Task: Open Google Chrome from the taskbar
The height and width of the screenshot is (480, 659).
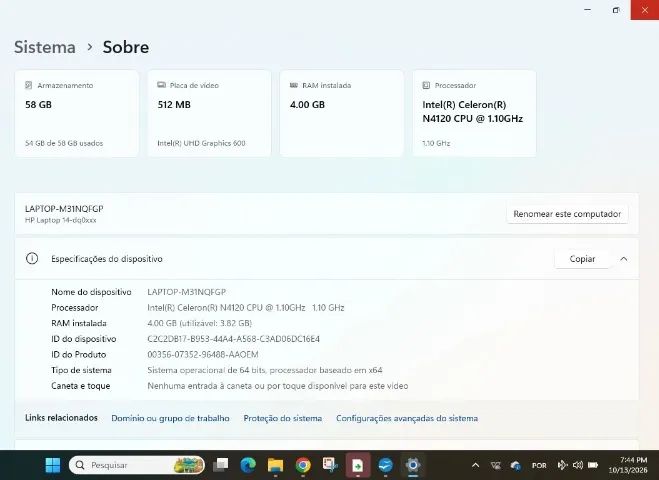Action: 303,465
